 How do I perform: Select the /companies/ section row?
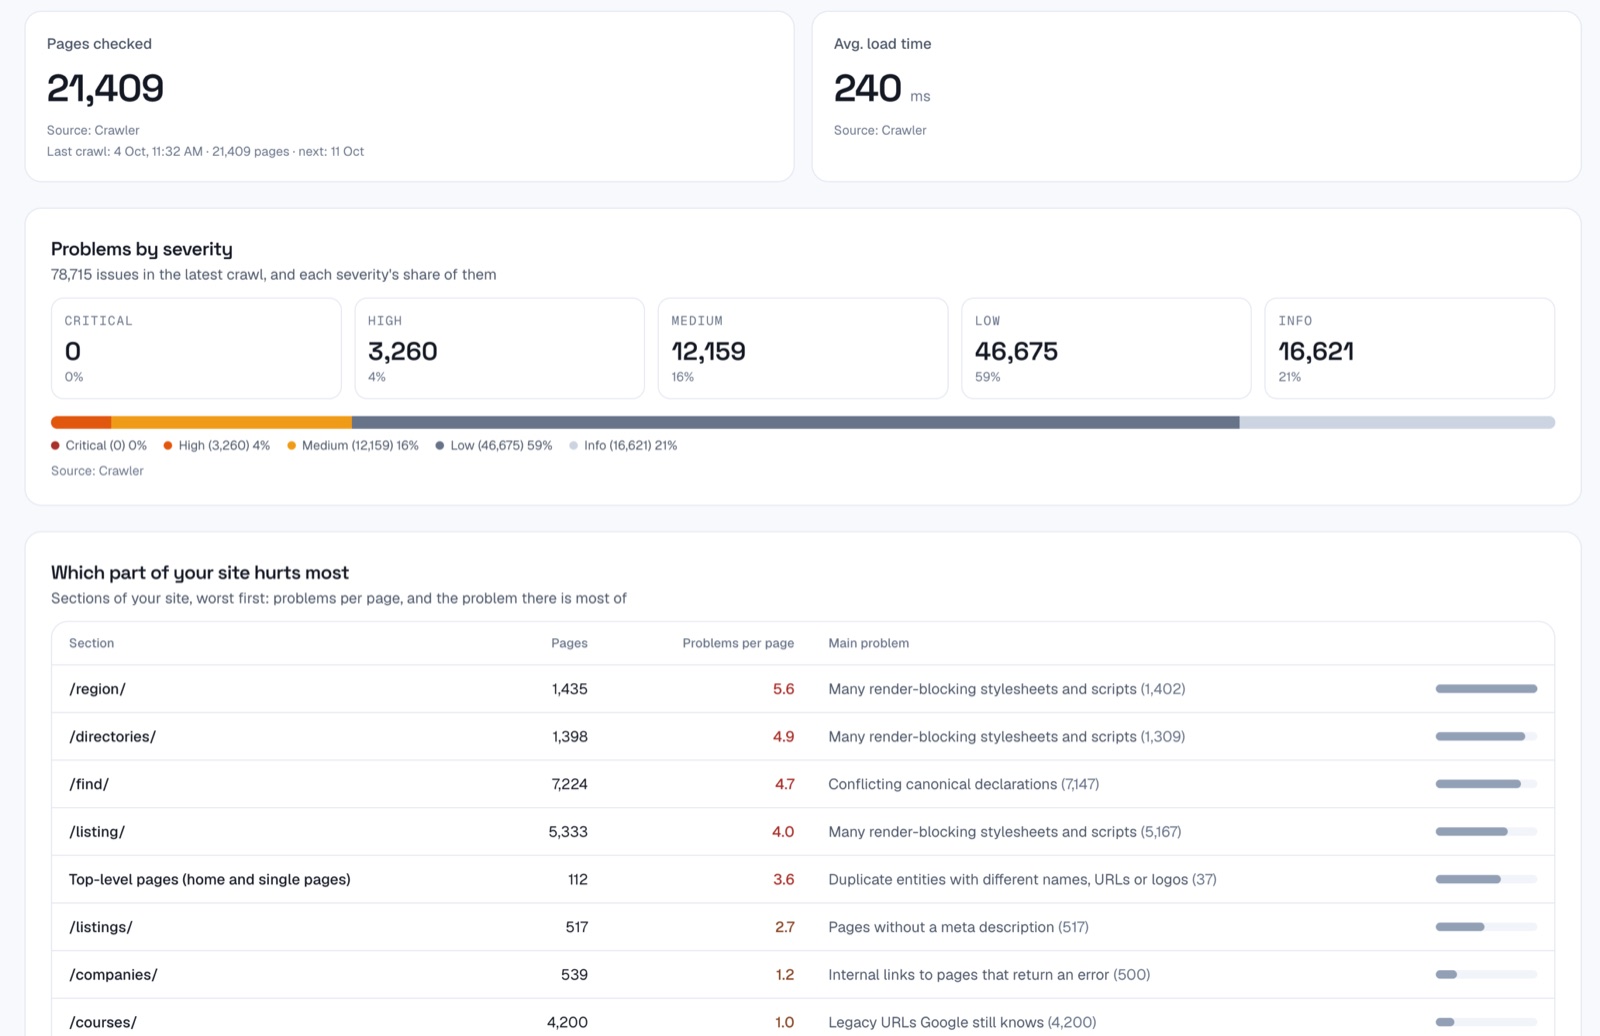pyautogui.click(x=803, y=974)
